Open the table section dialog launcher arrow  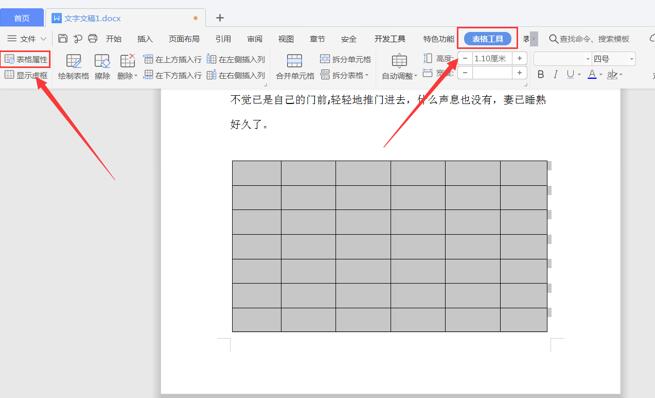[266, 85]
